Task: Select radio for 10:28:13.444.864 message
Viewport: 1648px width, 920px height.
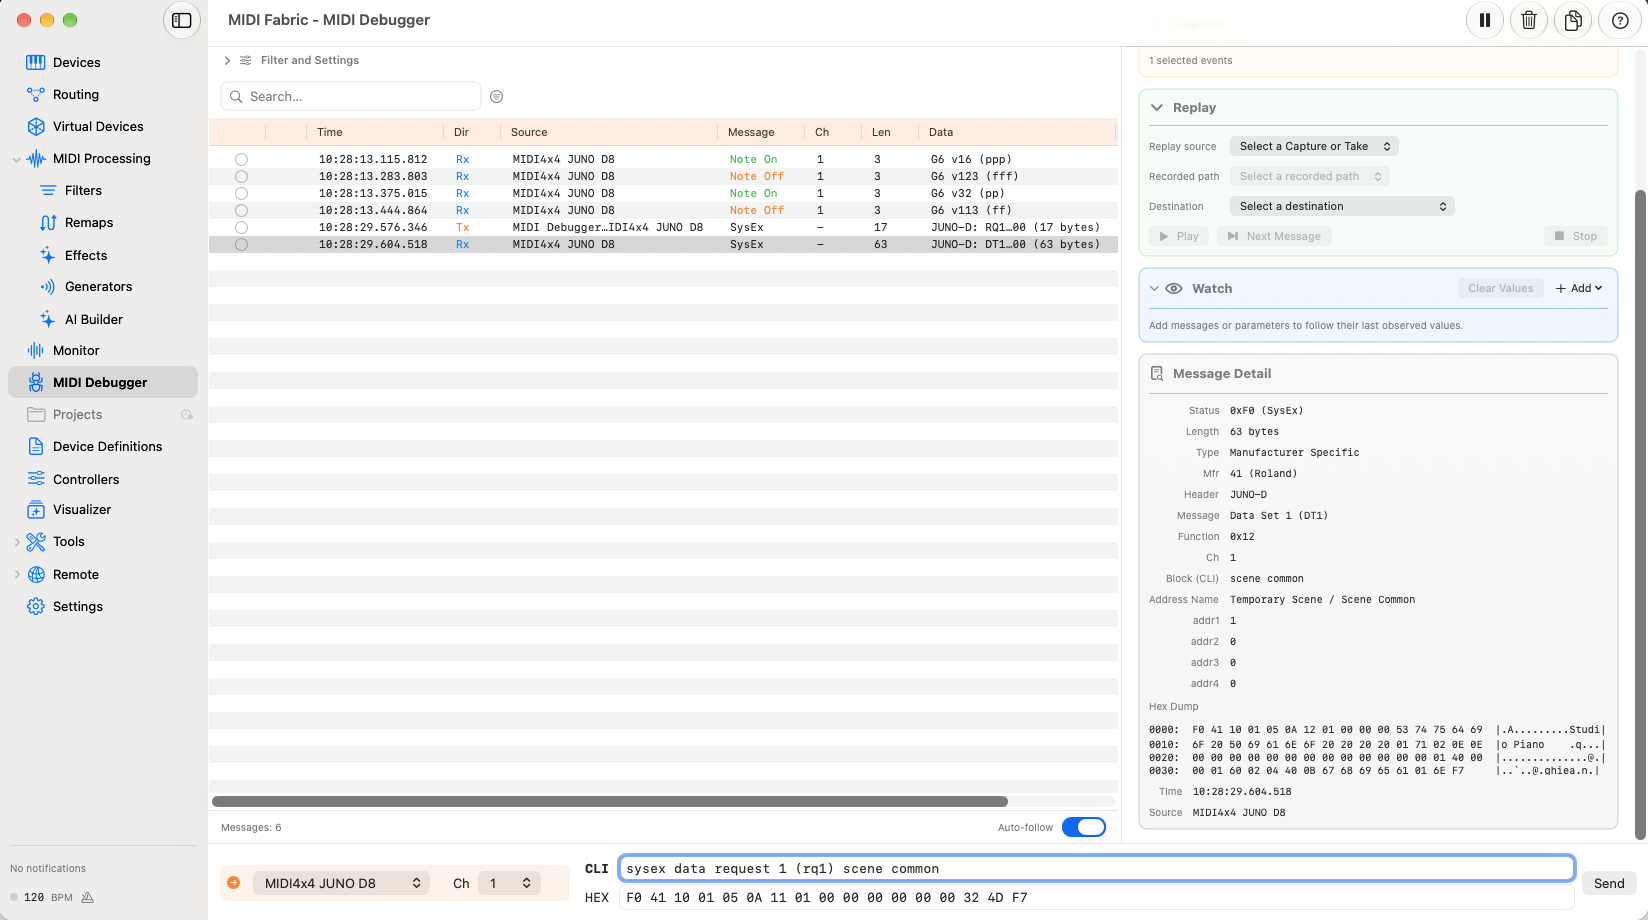Action: 241,210
